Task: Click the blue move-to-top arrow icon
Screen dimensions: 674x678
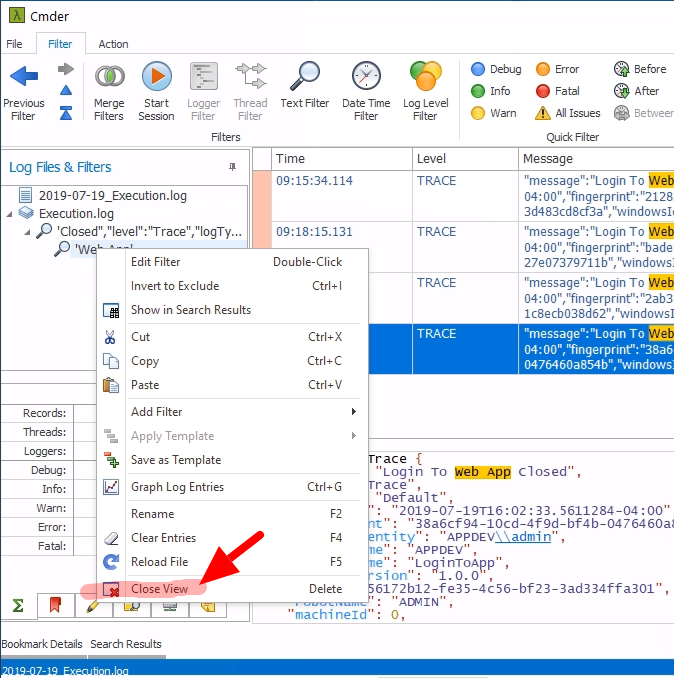Action: [66, 113]
